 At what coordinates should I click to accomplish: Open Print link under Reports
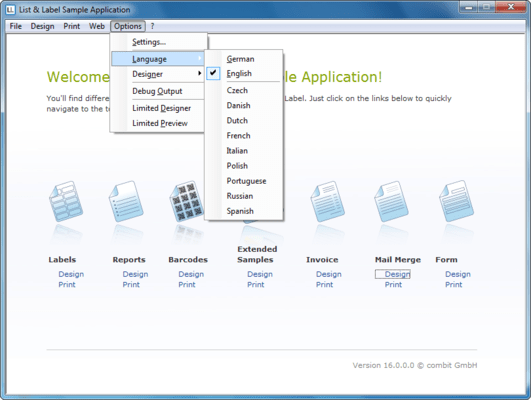pyautogui.click(x=131, y=285)
